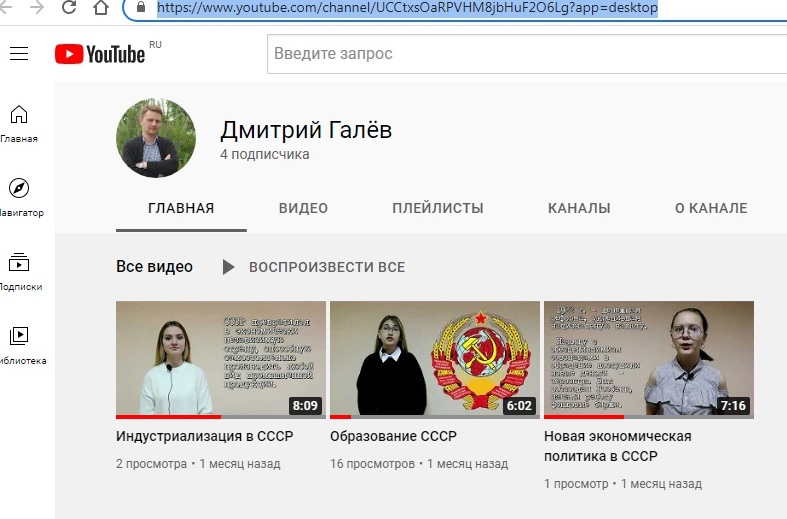Click the browser address bar URL
The image size is (787, 519).
pos(400,8)
